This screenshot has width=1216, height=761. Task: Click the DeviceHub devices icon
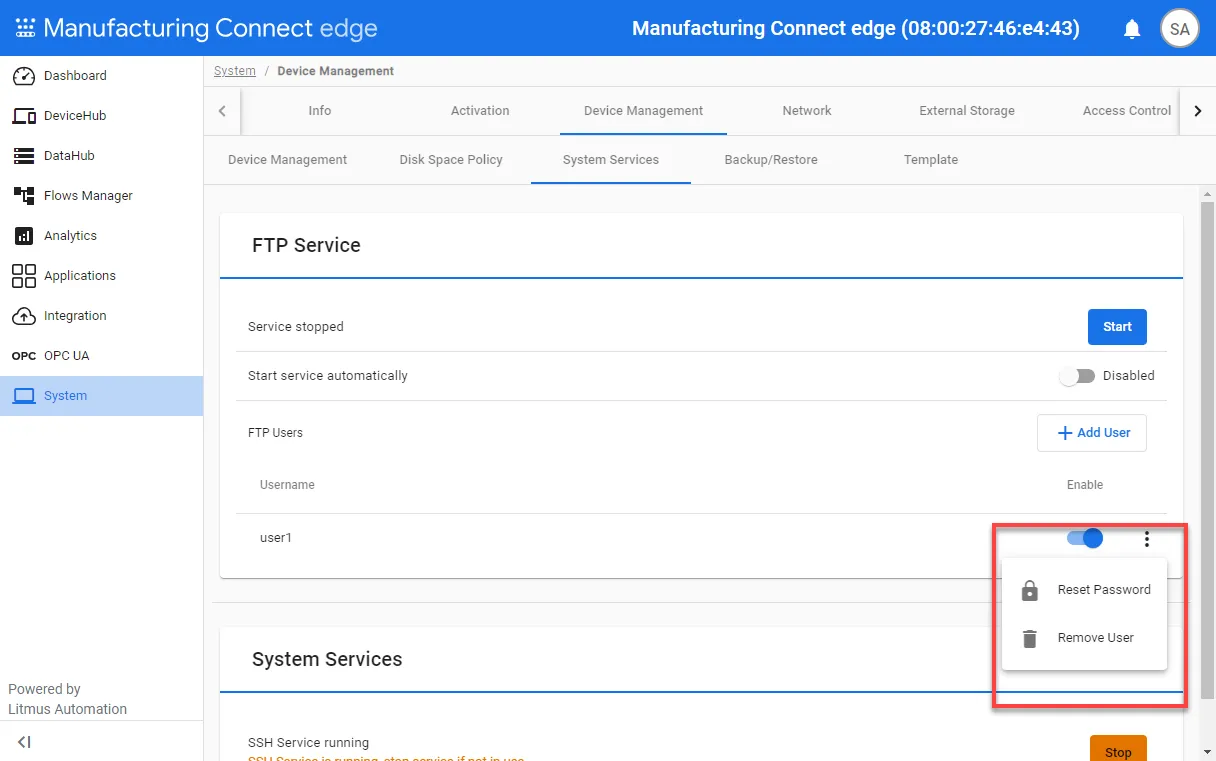coord(24,116)
